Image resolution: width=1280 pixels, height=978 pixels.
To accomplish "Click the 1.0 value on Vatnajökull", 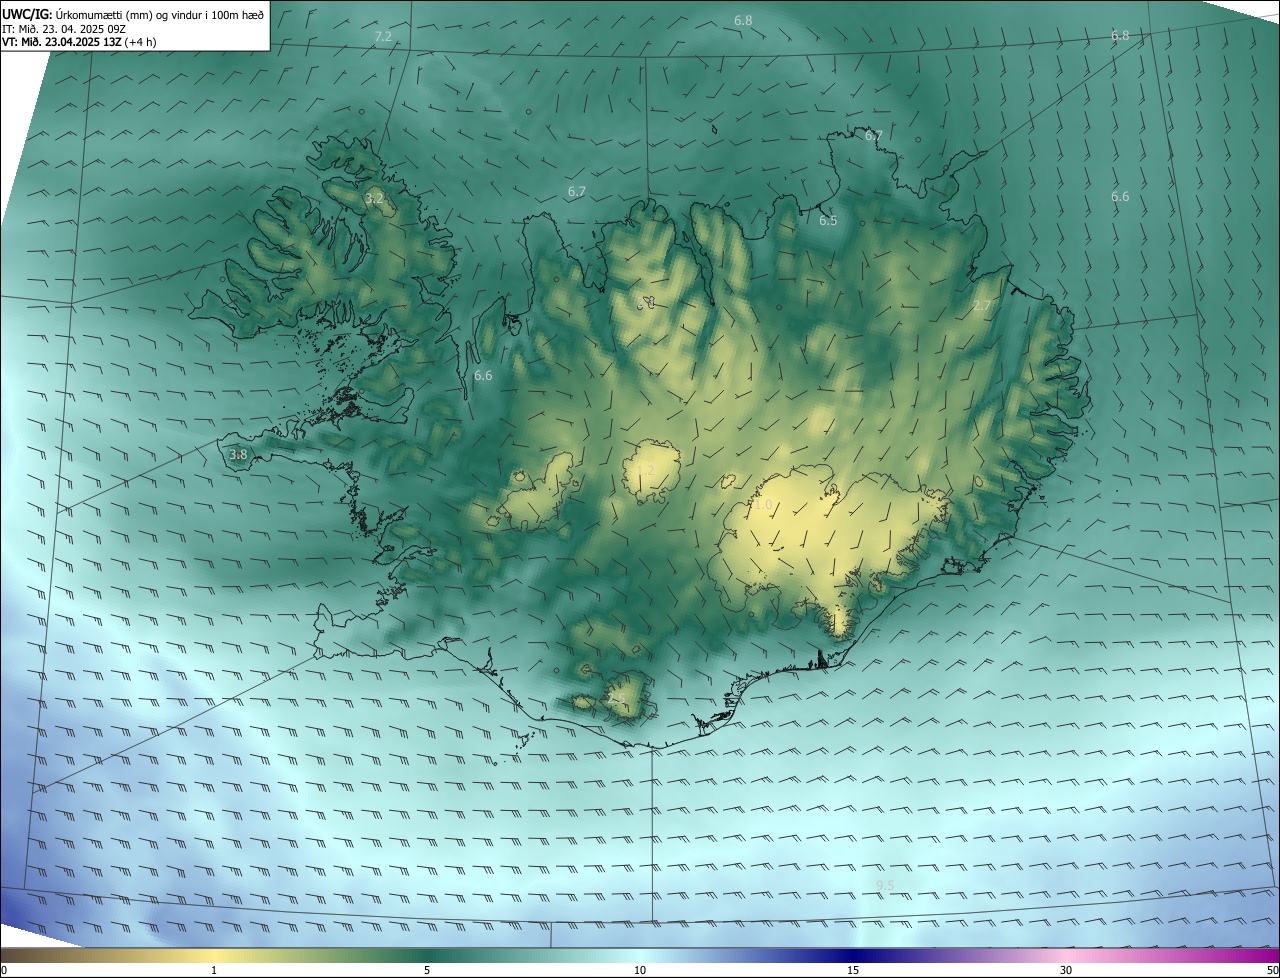I will click(763, 505).
